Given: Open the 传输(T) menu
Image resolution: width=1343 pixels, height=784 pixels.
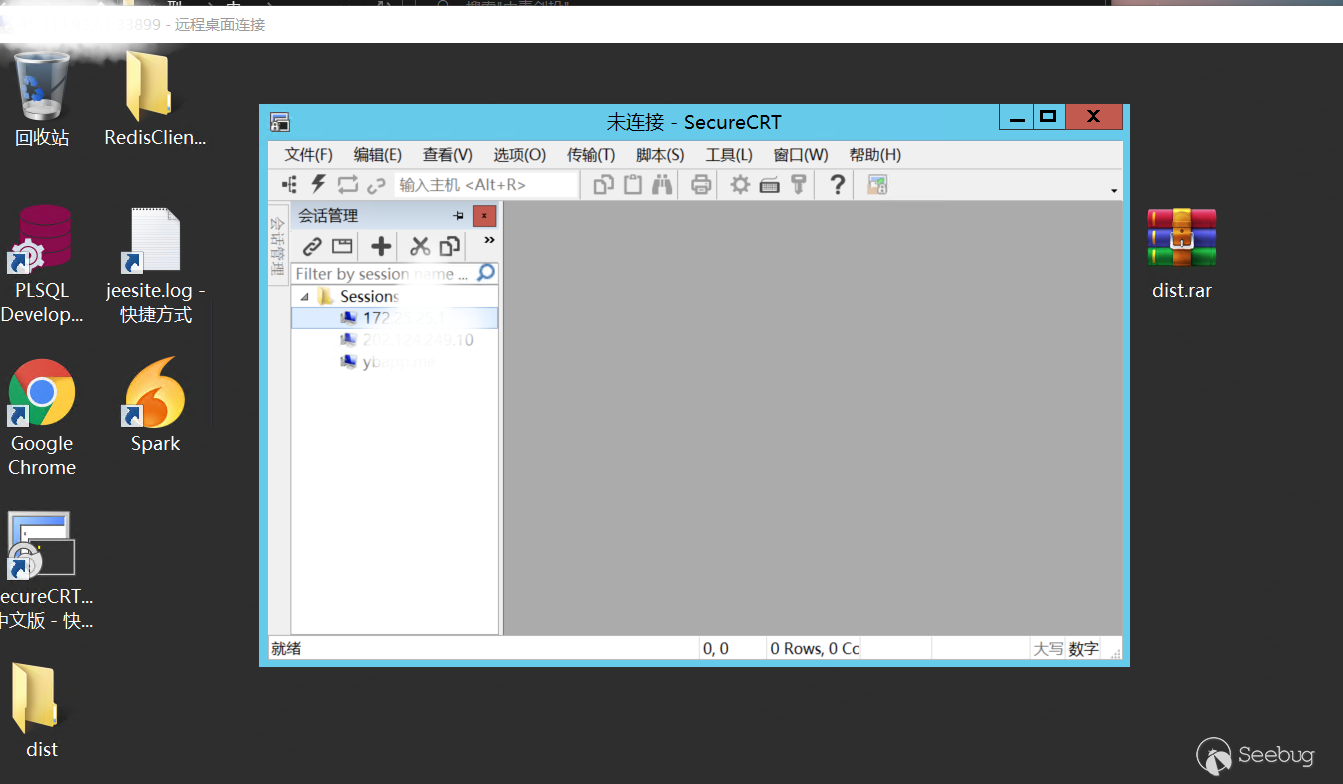Looking at the screenshot, I should (591, 155).
